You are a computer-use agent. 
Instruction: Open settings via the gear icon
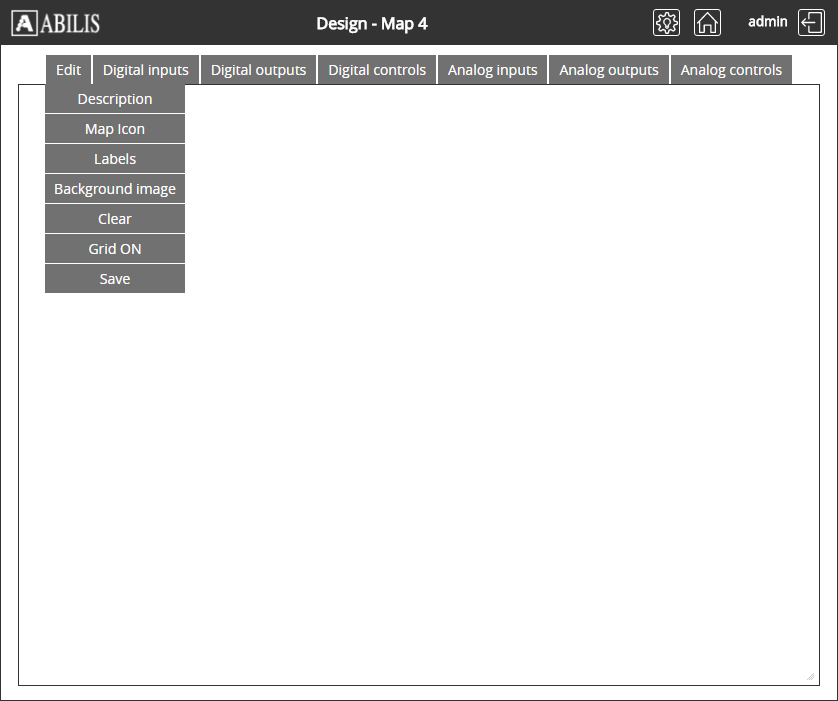coord(666,23)
